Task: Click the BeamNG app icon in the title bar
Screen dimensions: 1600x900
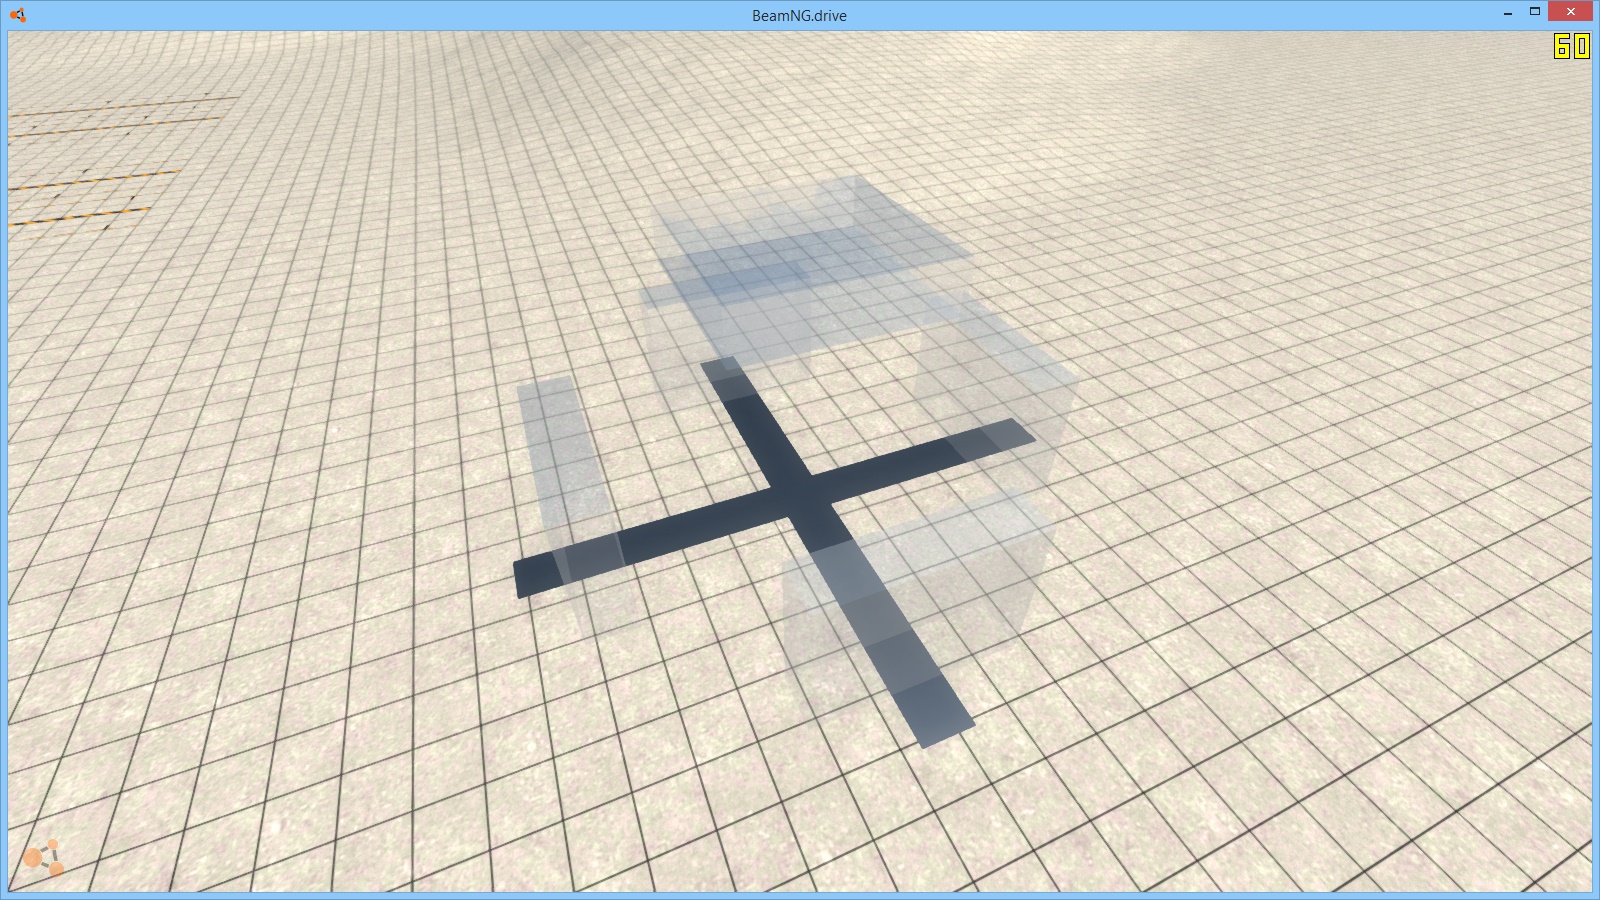Action: 17,15
